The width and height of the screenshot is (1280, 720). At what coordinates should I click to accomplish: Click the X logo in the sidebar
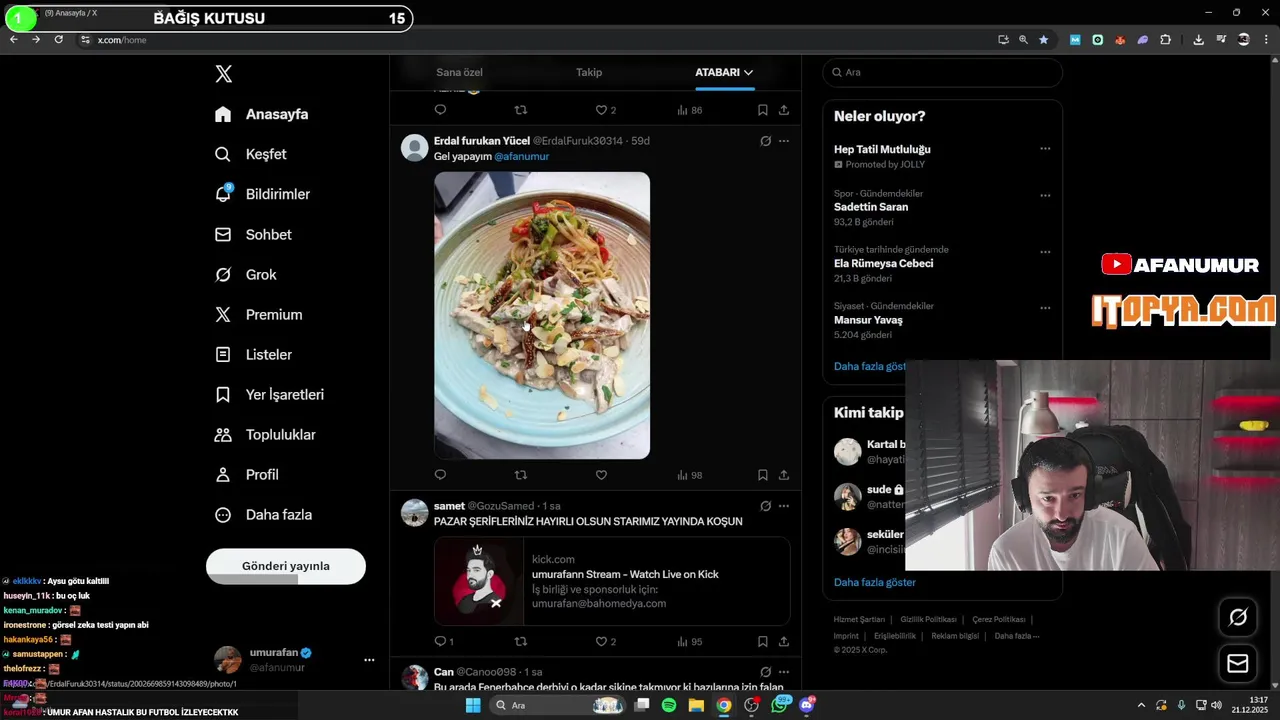224,74
